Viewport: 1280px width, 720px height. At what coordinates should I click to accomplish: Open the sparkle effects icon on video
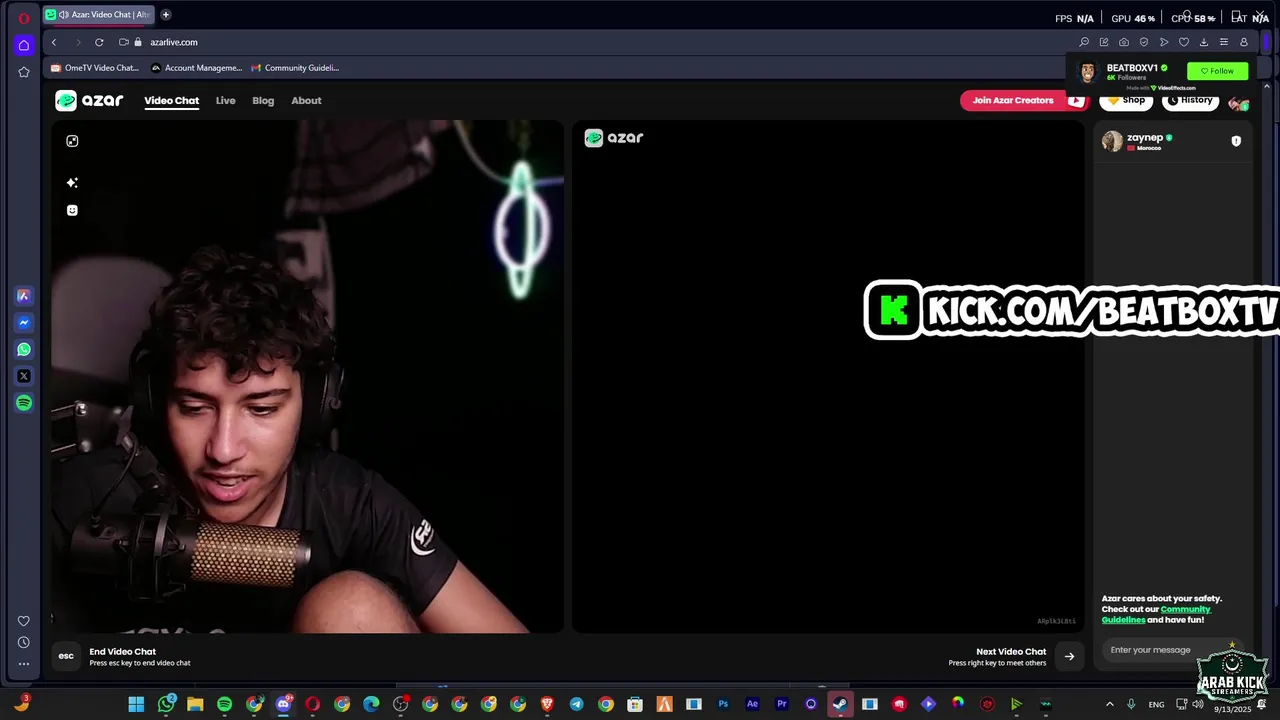tap(72, 183)
